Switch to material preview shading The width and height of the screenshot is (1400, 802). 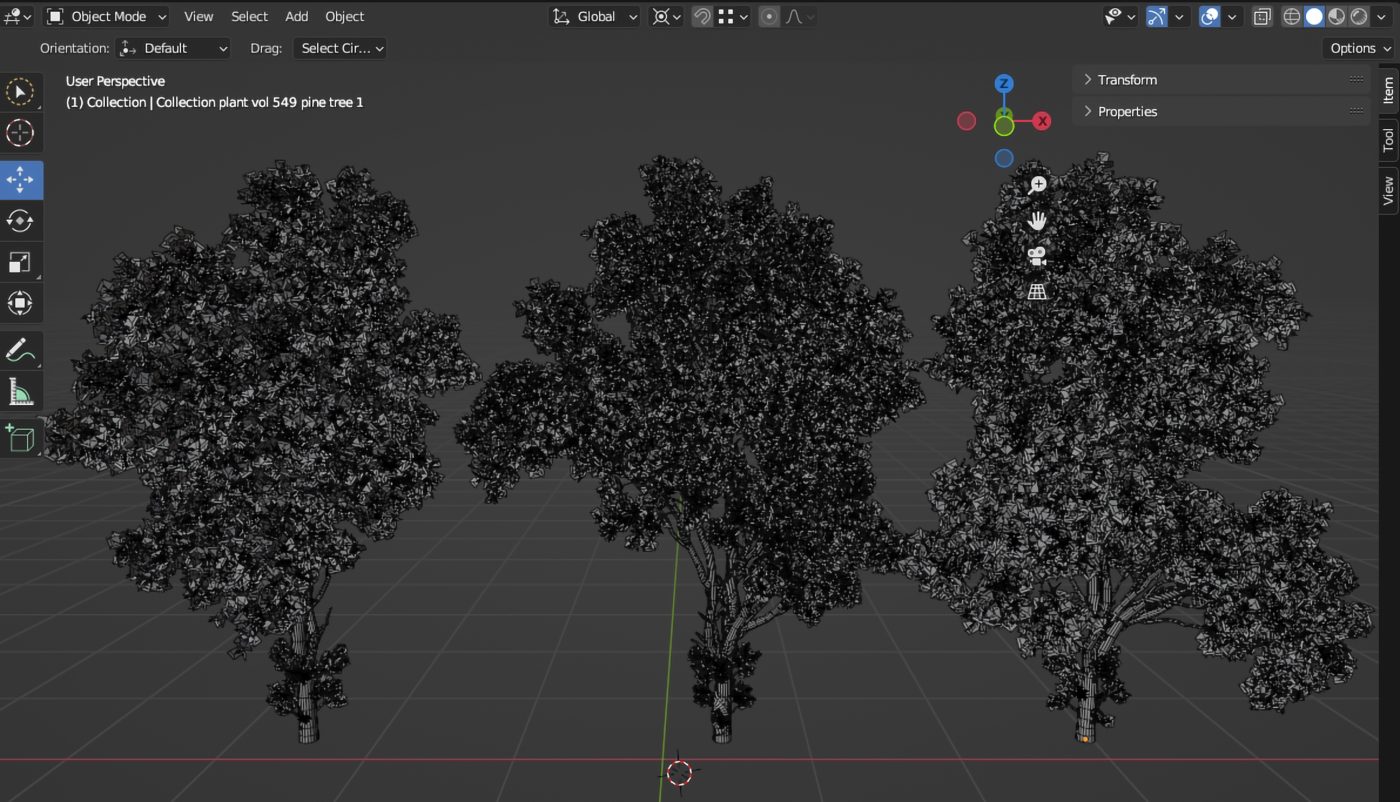pyautogui.click(x=1336, y=16)
